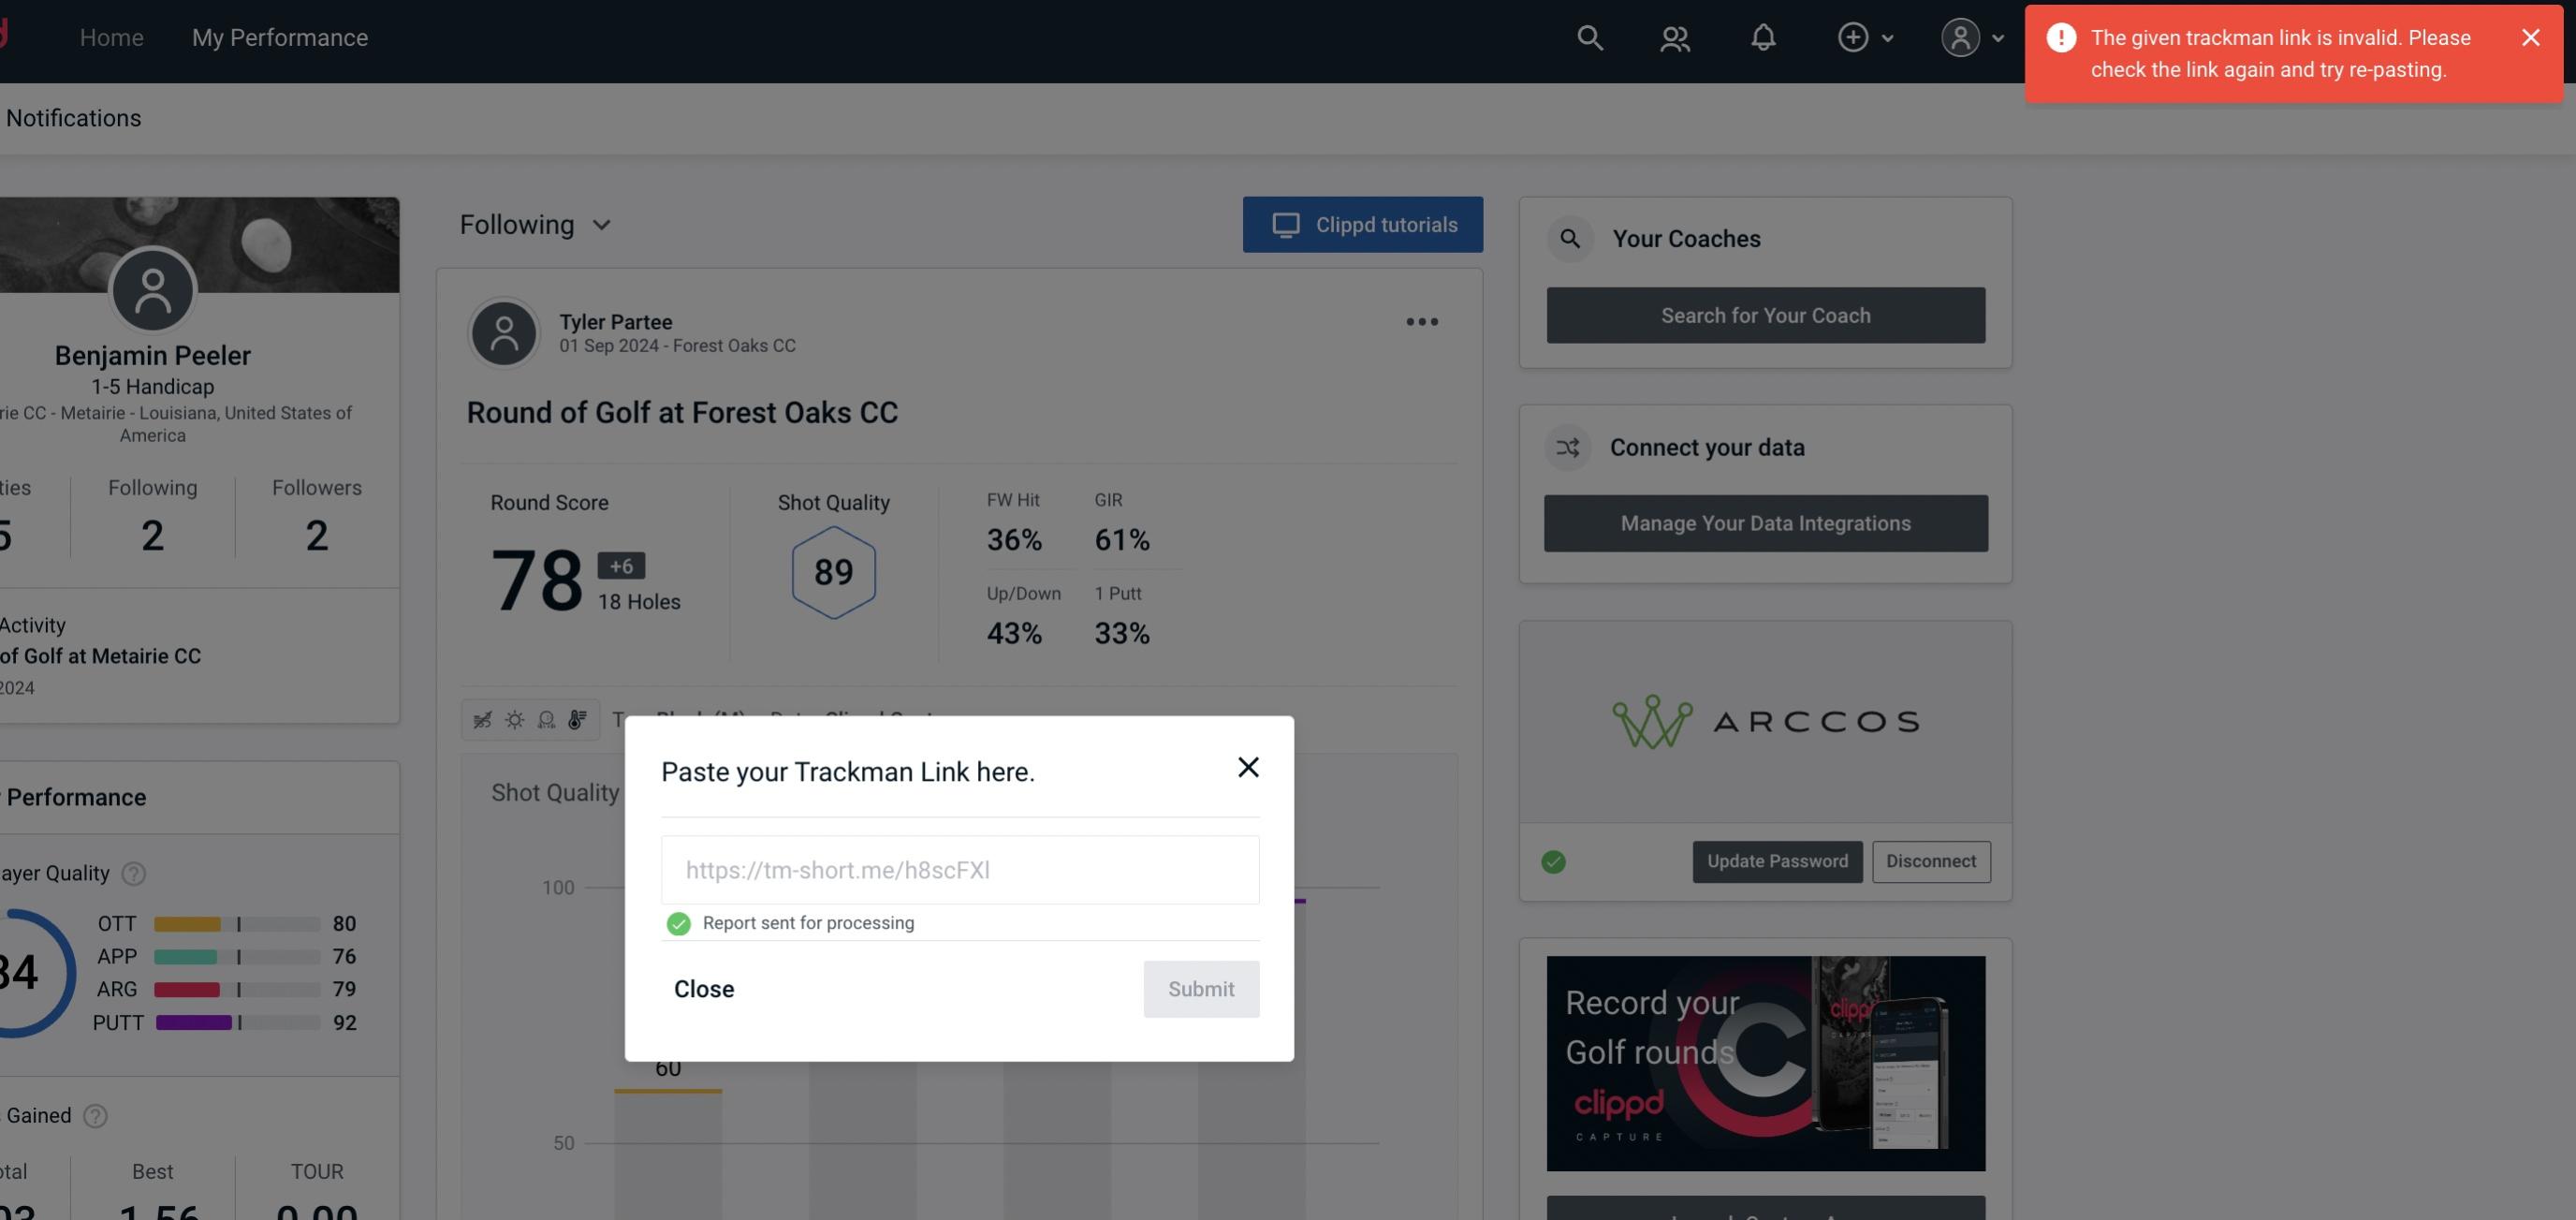Expand the add content plus dropdown
The image size is (2576, 1220).
(1863, 37)
